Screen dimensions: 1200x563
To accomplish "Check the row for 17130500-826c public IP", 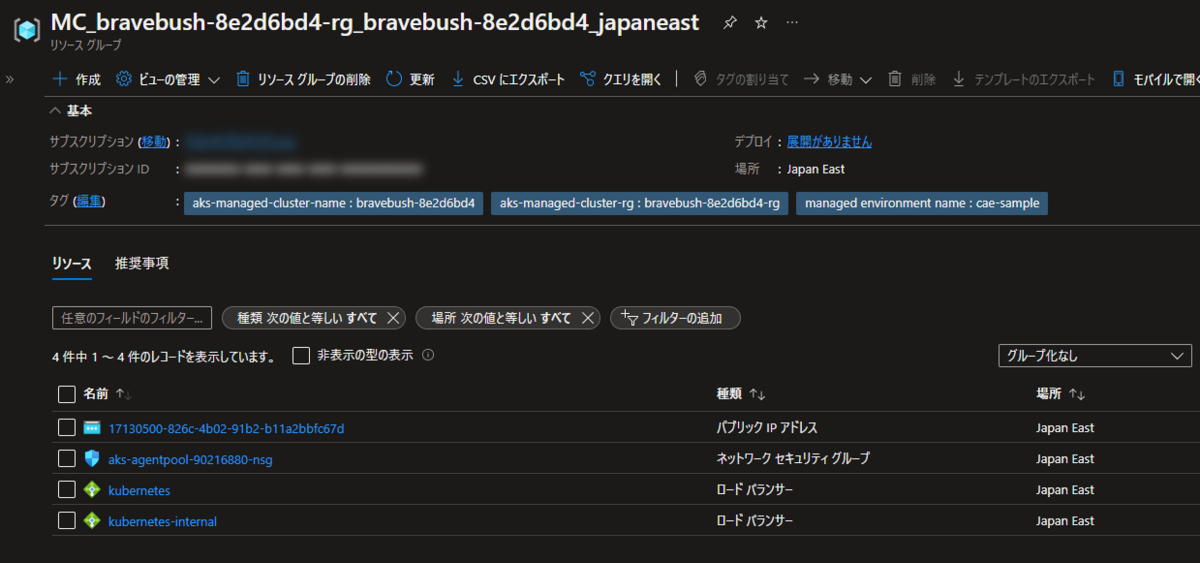I will [x=67, y=428].
